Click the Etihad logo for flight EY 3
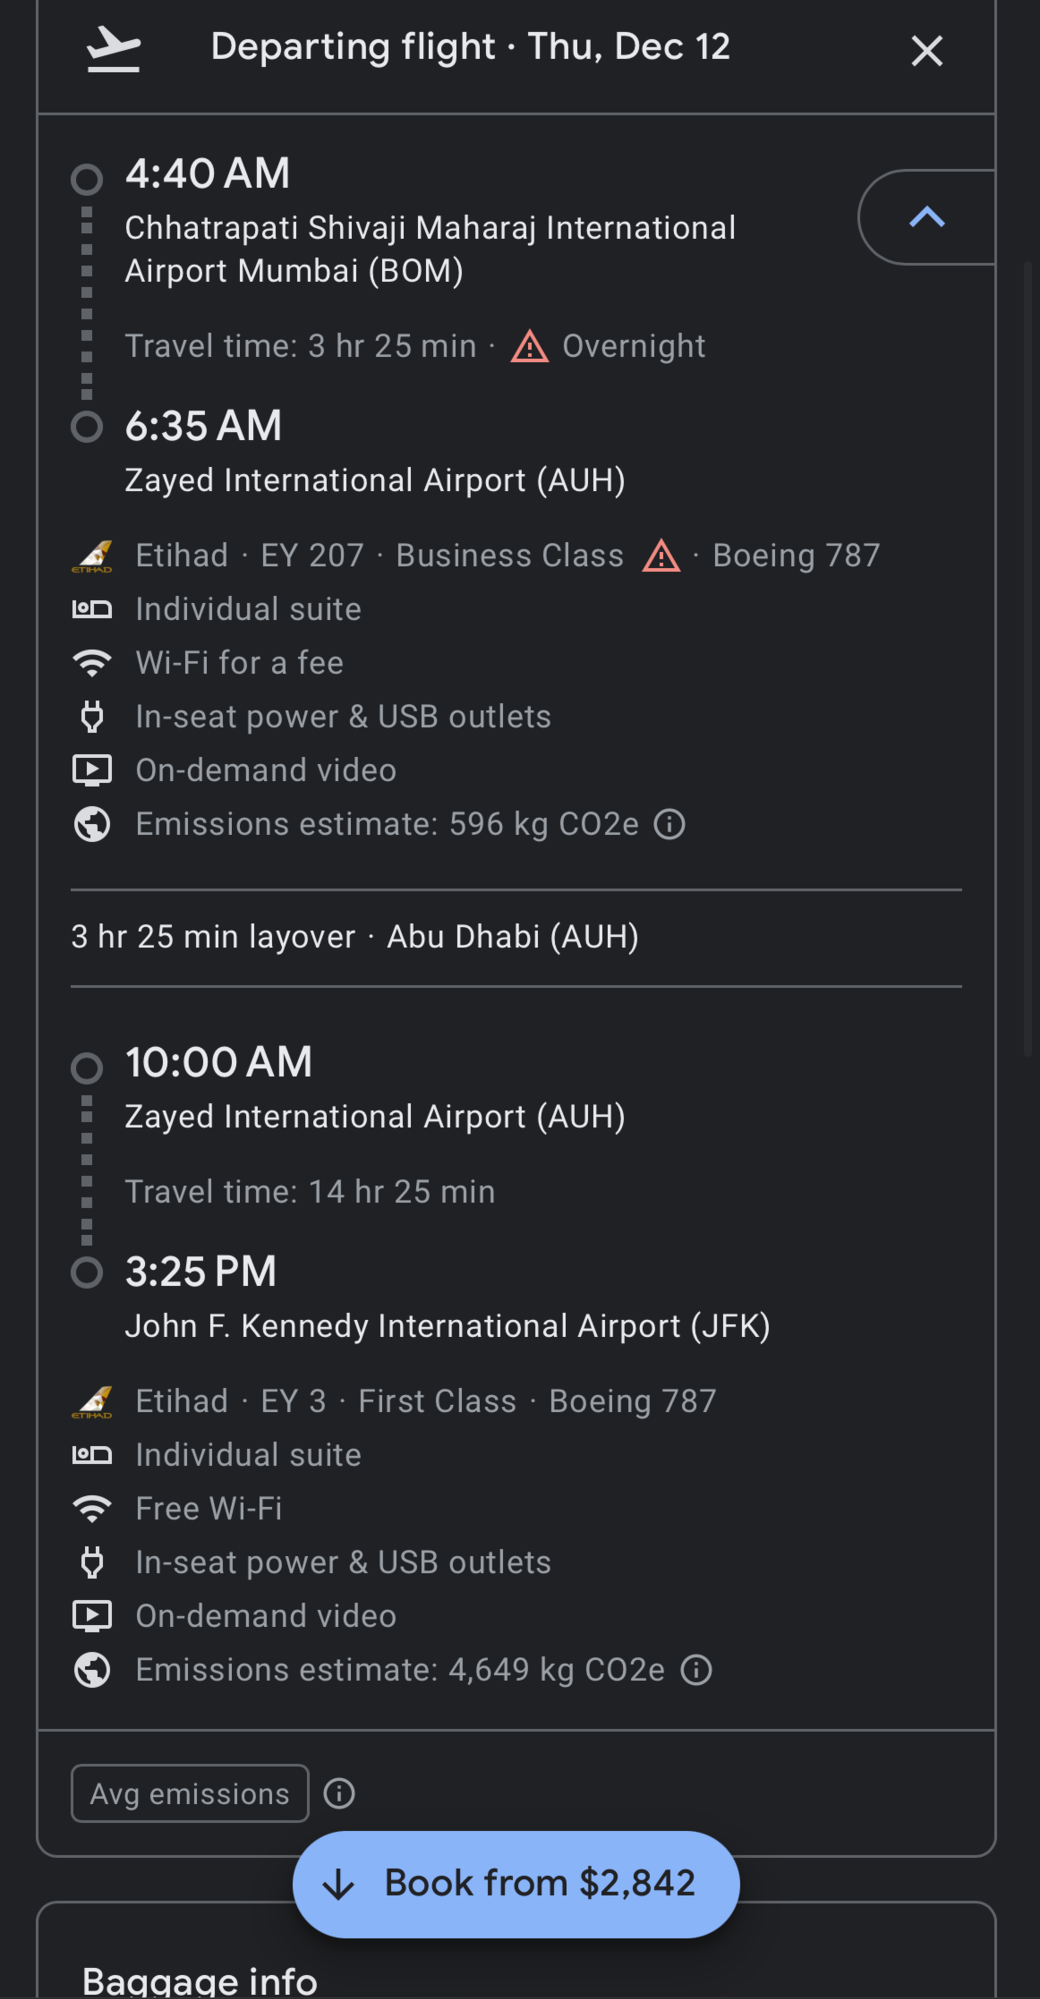The width and height of the screenshot is (1040, 1999). 92,1401
